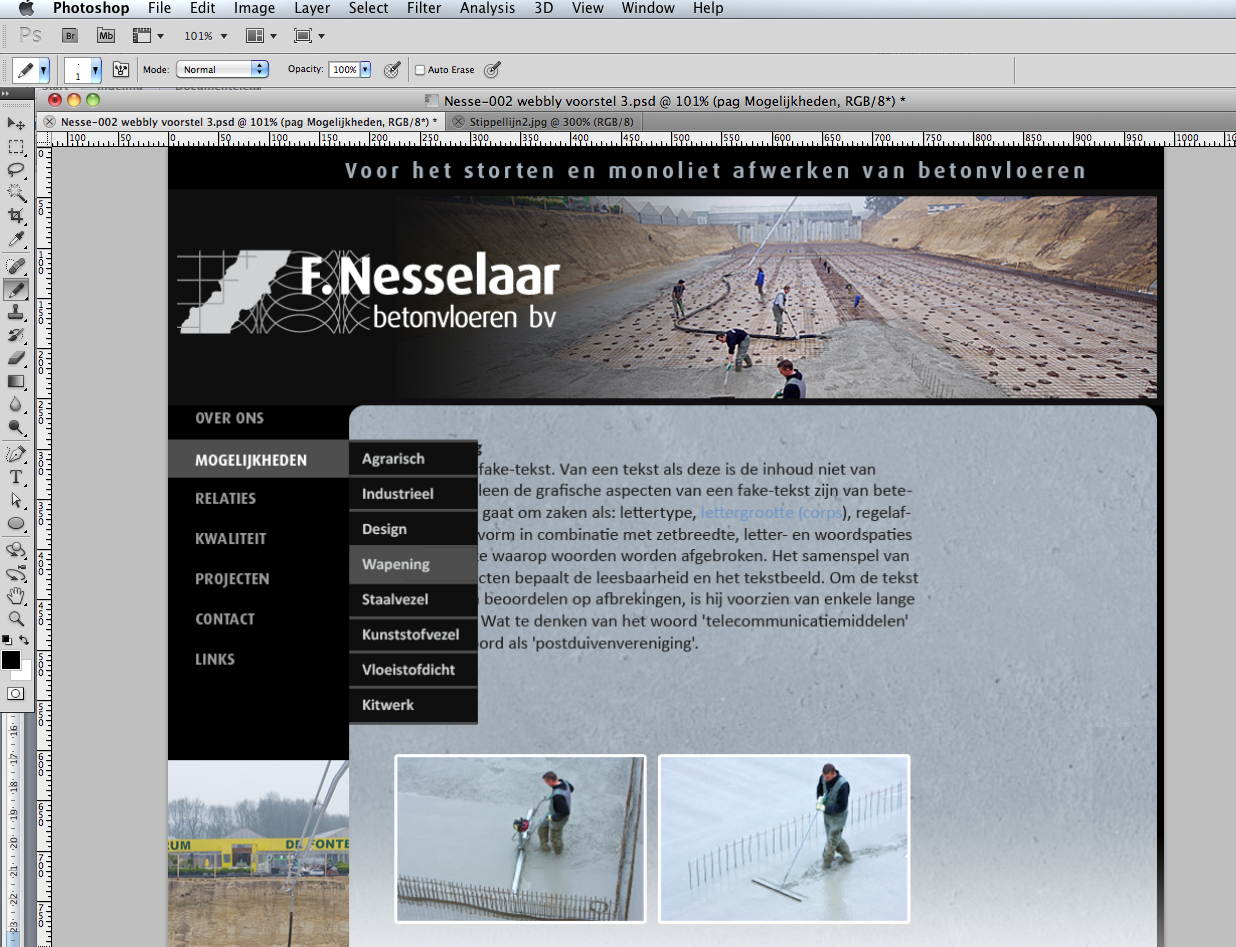This screenshot has width=1236, height=947.
Task: Click CONTACT in the mockup menu
Action: pyautogui.click(x=225, y=619)
